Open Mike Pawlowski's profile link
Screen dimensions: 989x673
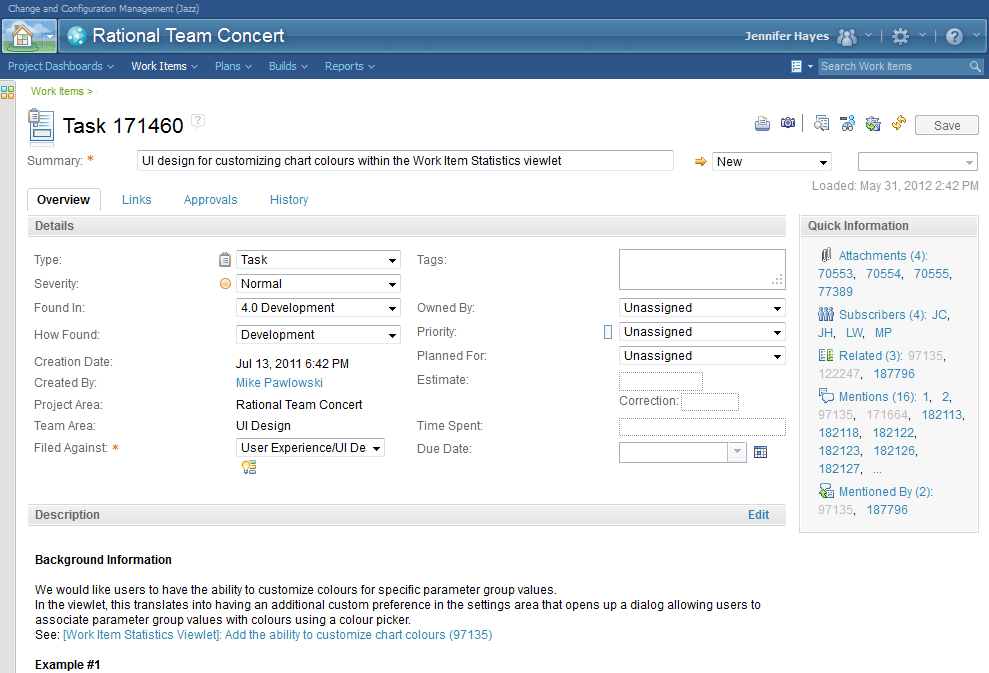279,383
